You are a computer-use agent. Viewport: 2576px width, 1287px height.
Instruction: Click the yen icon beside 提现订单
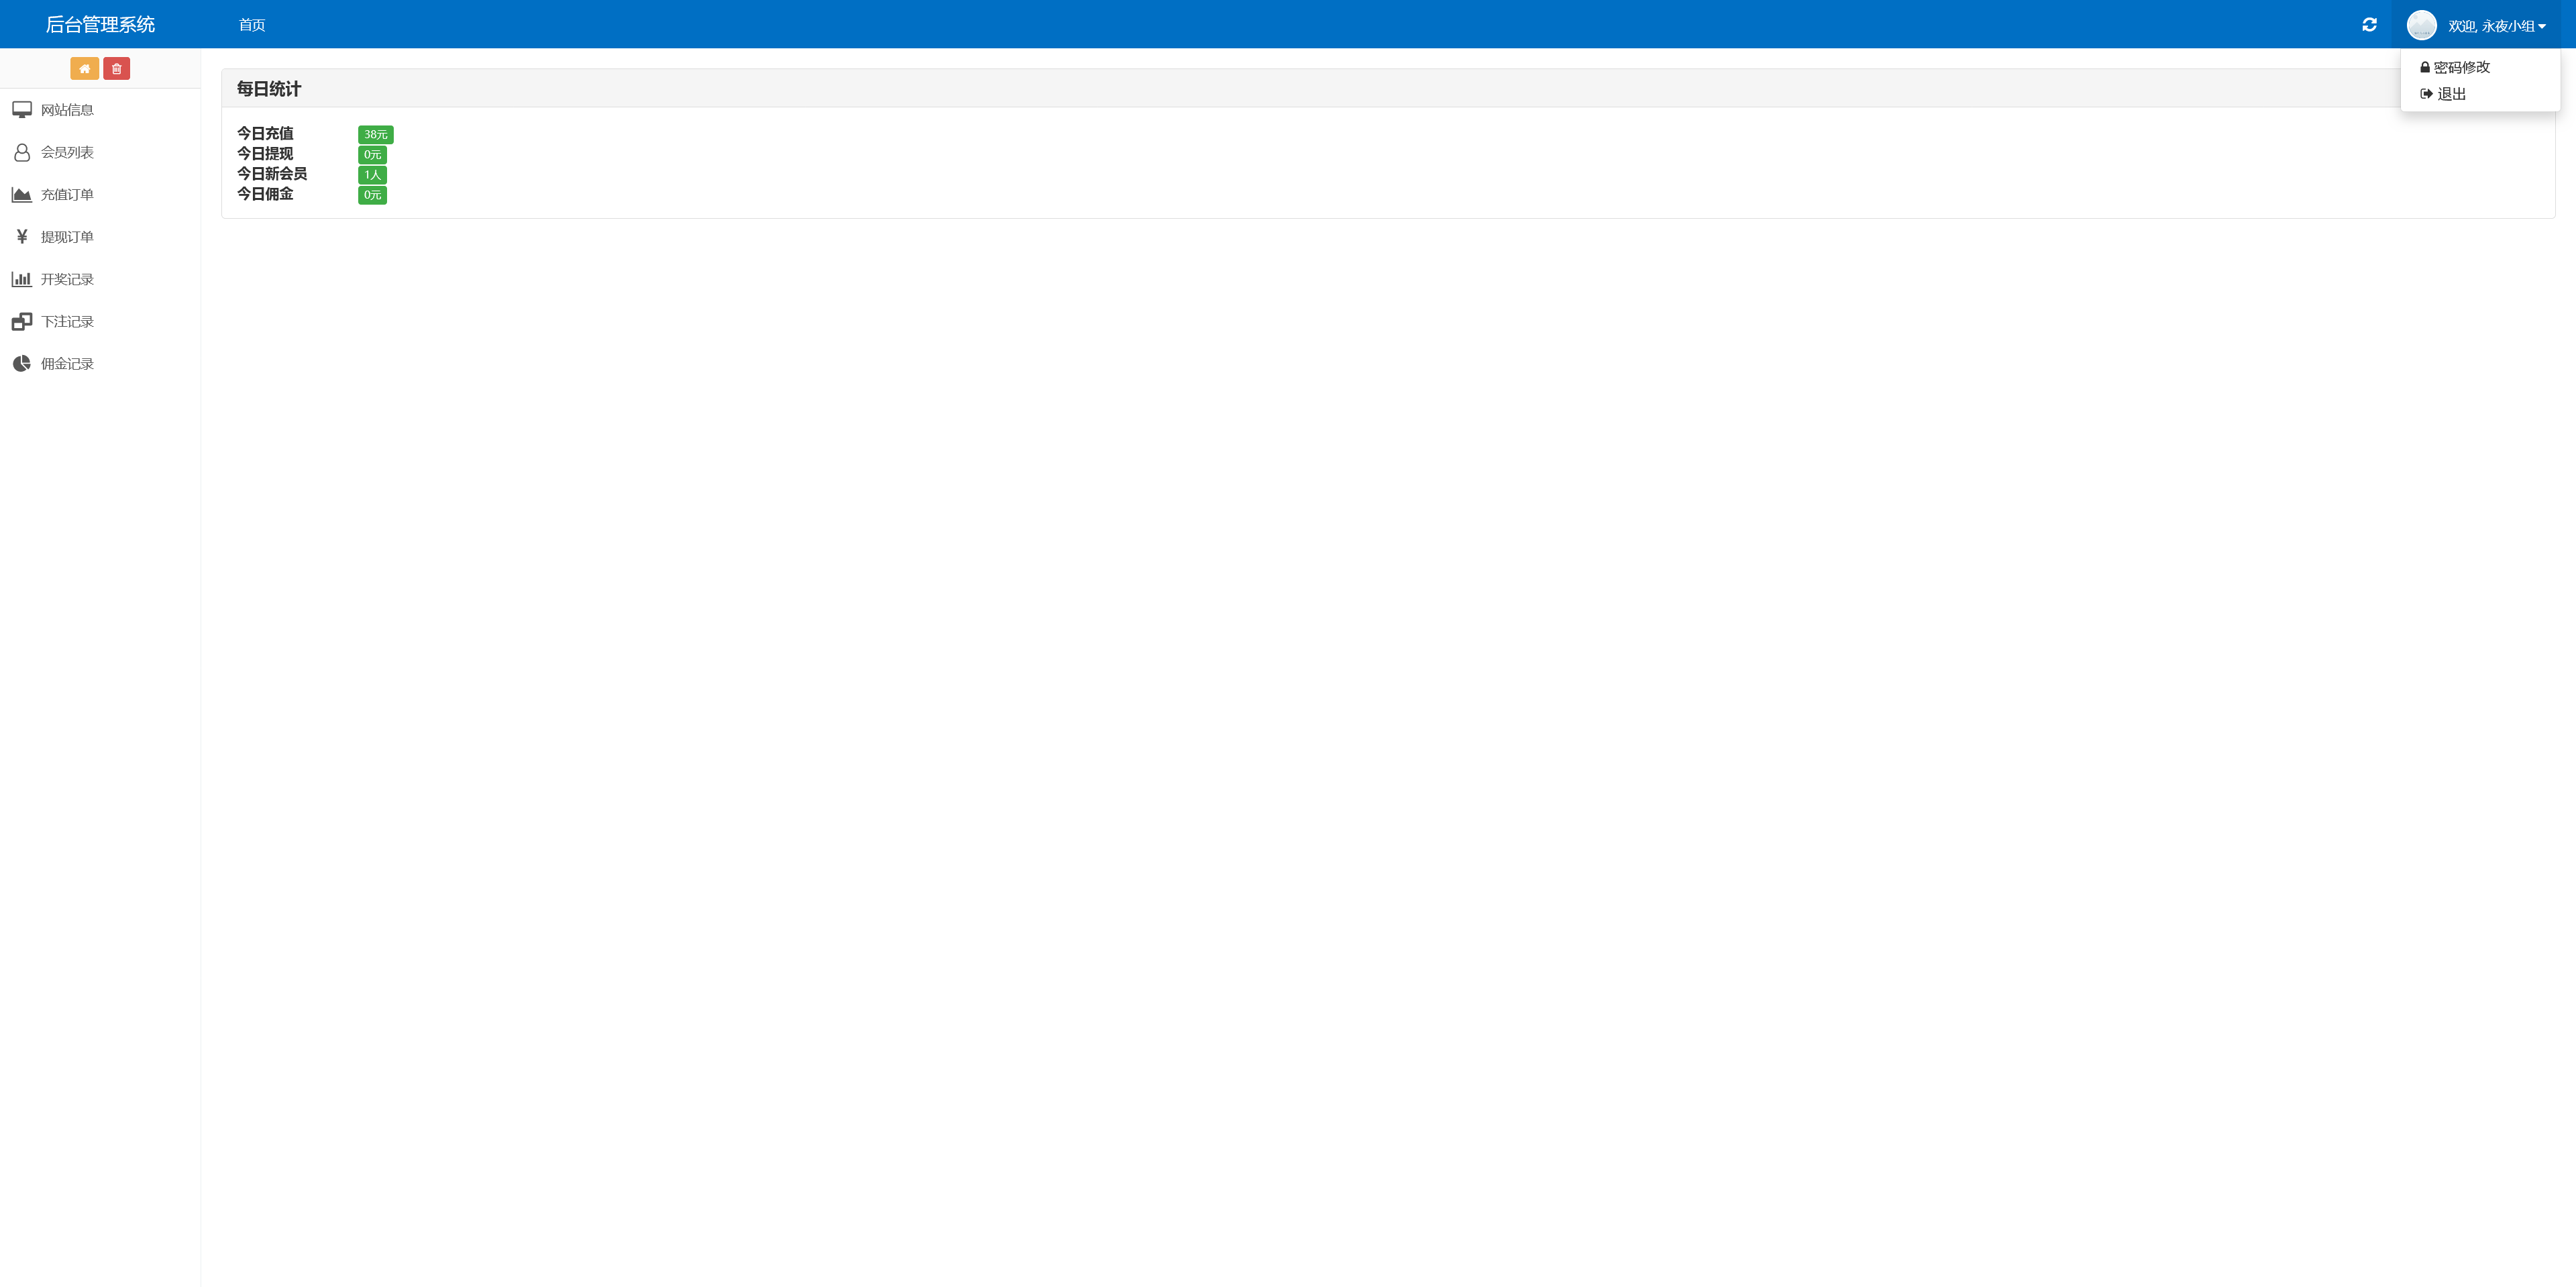pos(22,237)
